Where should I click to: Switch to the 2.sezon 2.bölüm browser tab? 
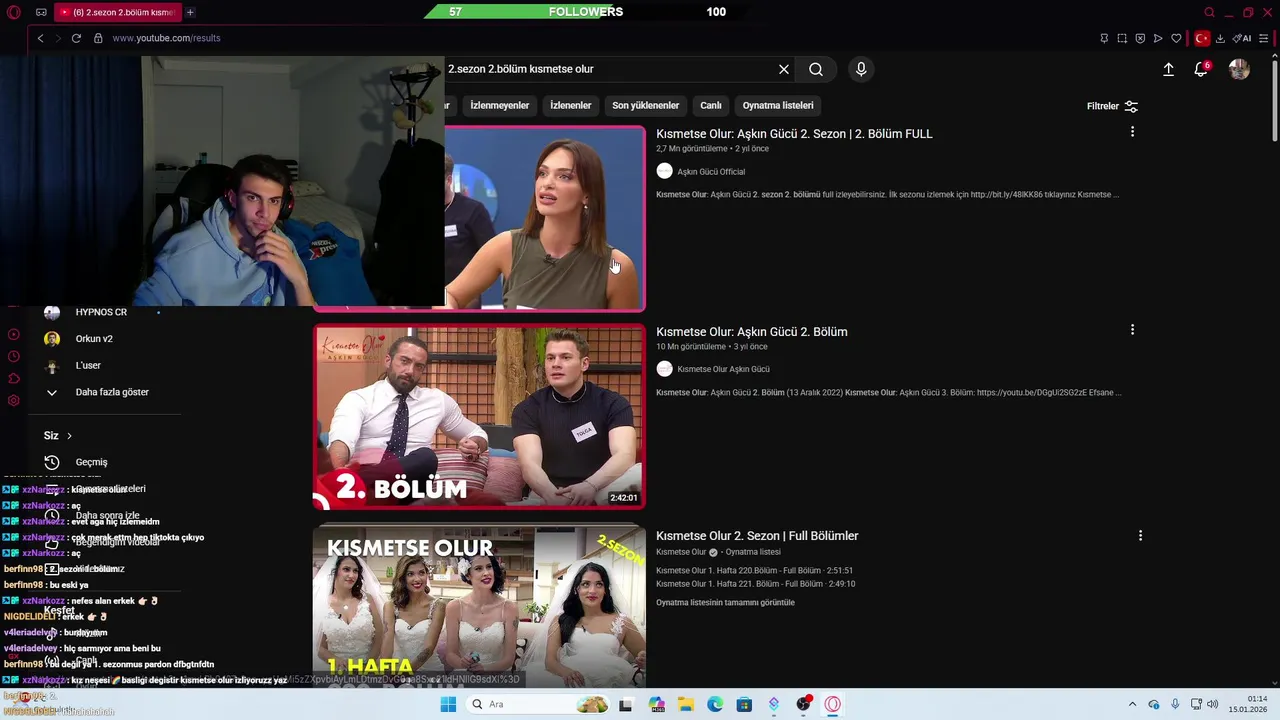pos(116,12)
